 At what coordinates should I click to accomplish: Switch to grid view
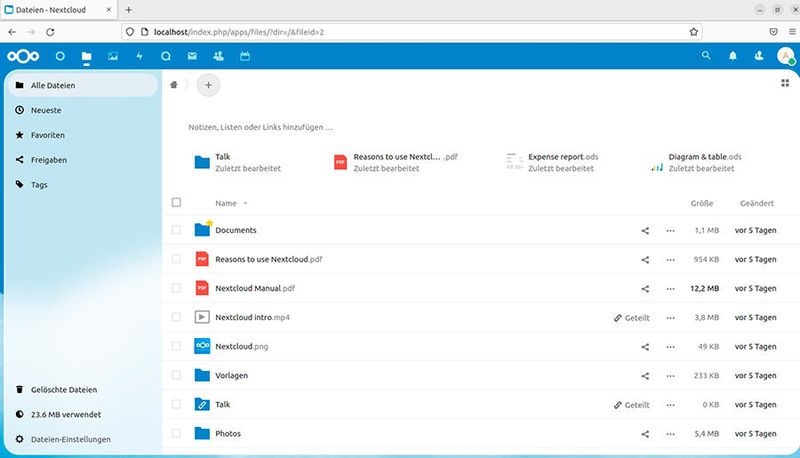(785, 83)
